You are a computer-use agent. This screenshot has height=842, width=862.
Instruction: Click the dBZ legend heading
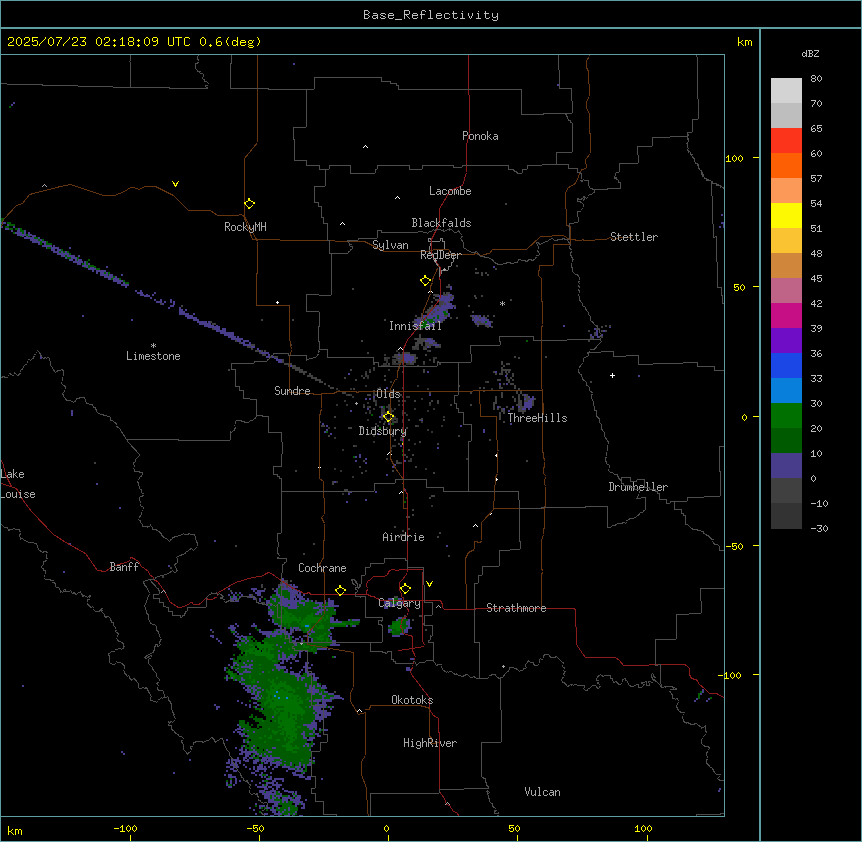pyautogui.click(x=810, y=53)
